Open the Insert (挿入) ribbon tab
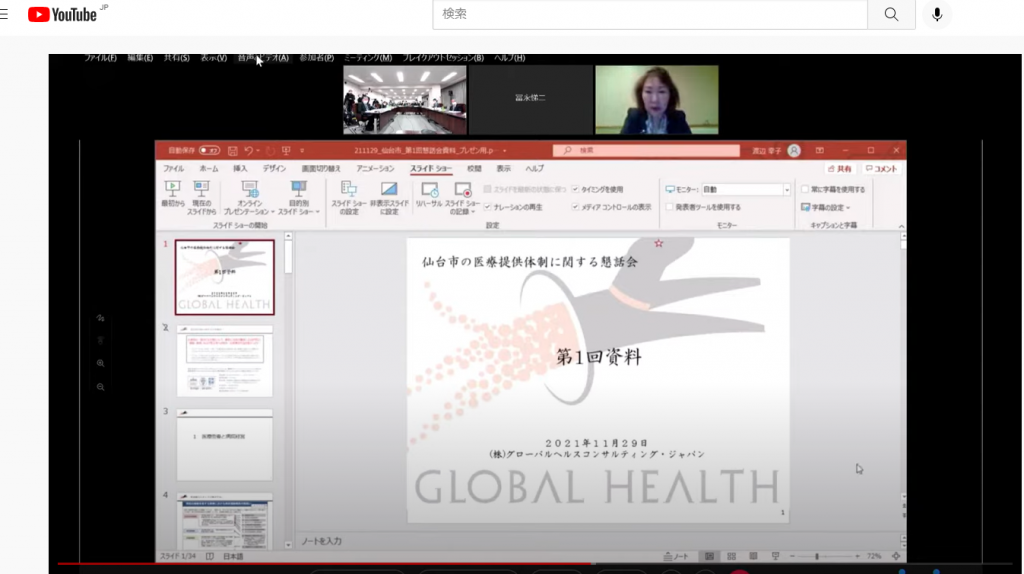This screenshot has width=1024, height=574. tap(240, 169)
